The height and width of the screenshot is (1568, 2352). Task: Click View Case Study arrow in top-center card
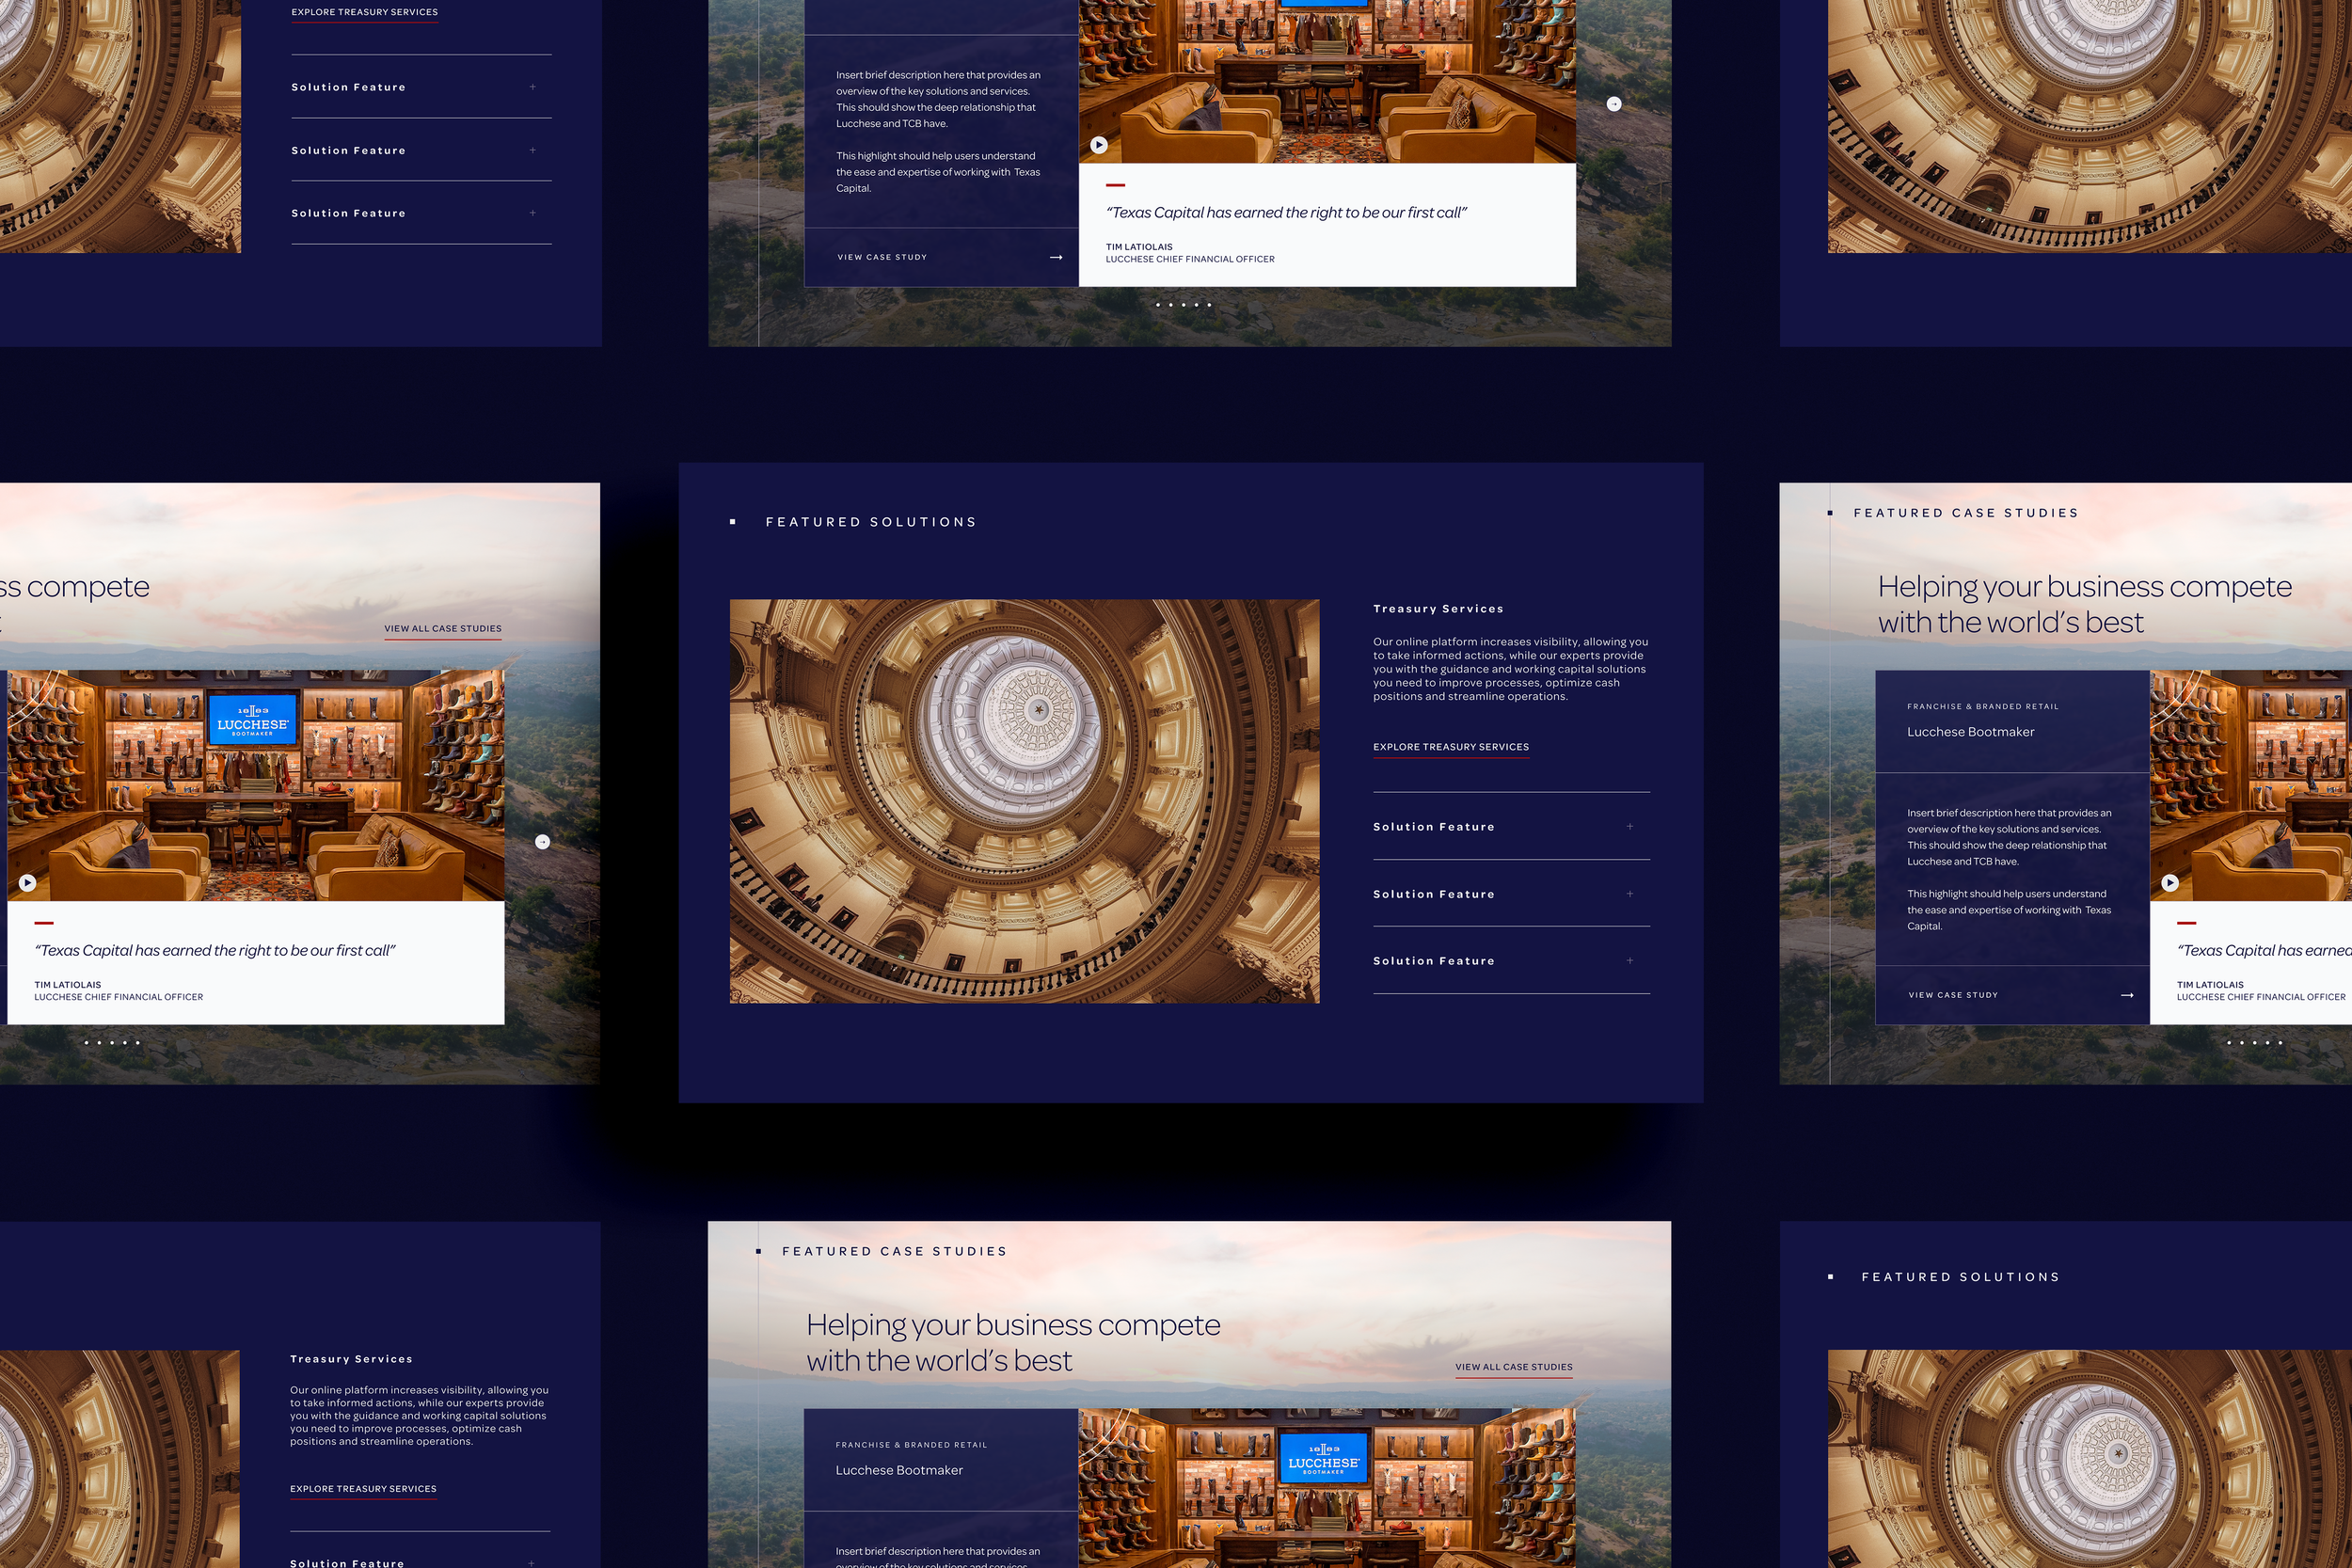pos(1055,258)
